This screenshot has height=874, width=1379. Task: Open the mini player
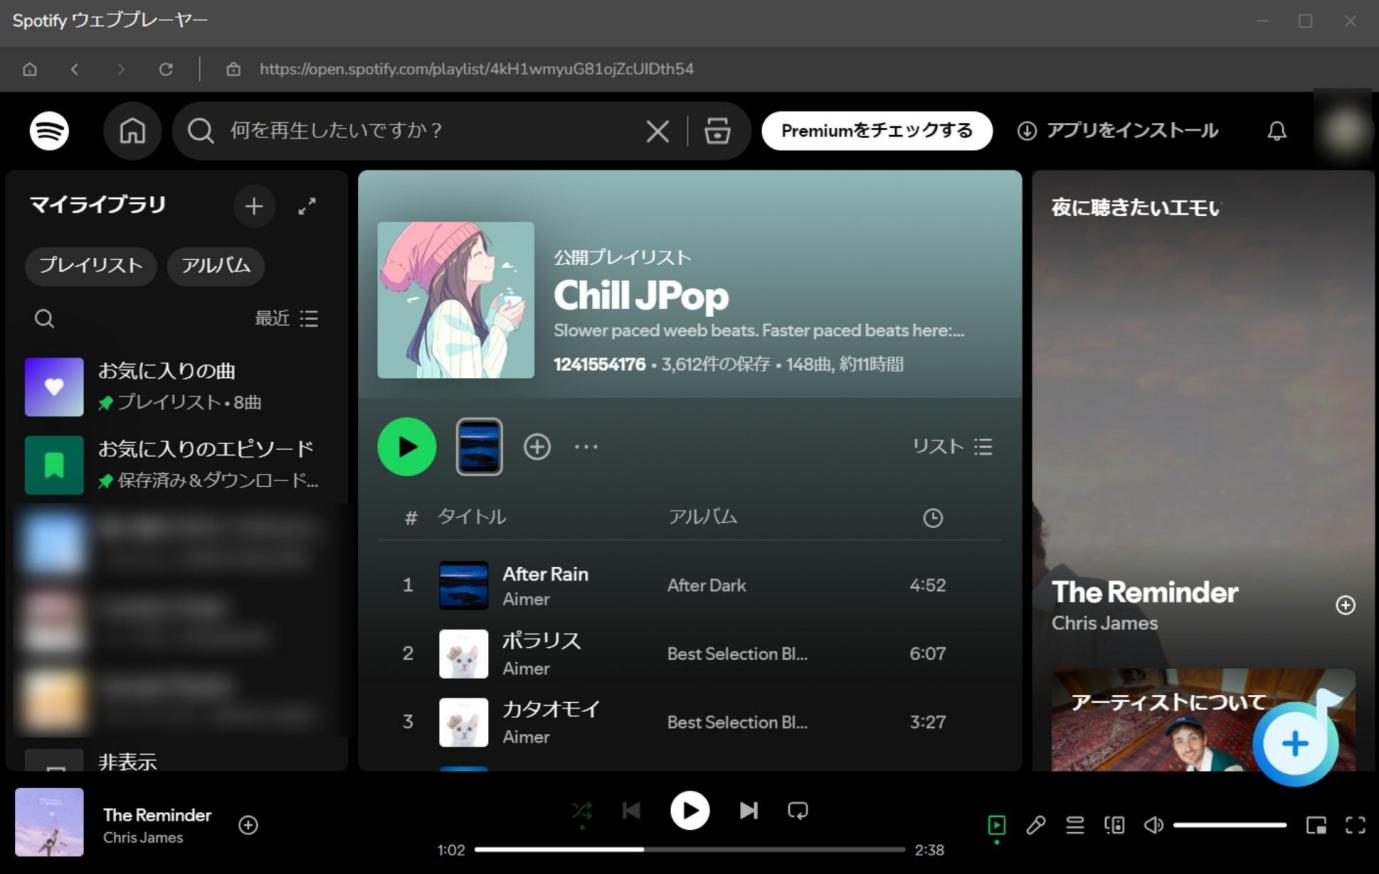click(x=1316, y=825)
